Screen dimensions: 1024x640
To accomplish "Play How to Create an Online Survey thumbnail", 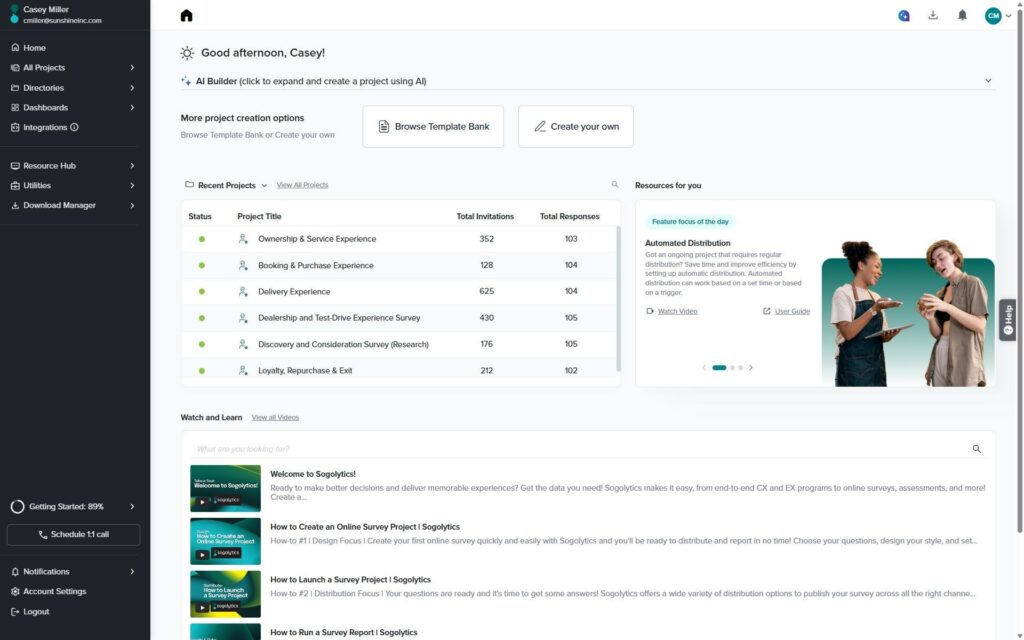I will 225,541.
